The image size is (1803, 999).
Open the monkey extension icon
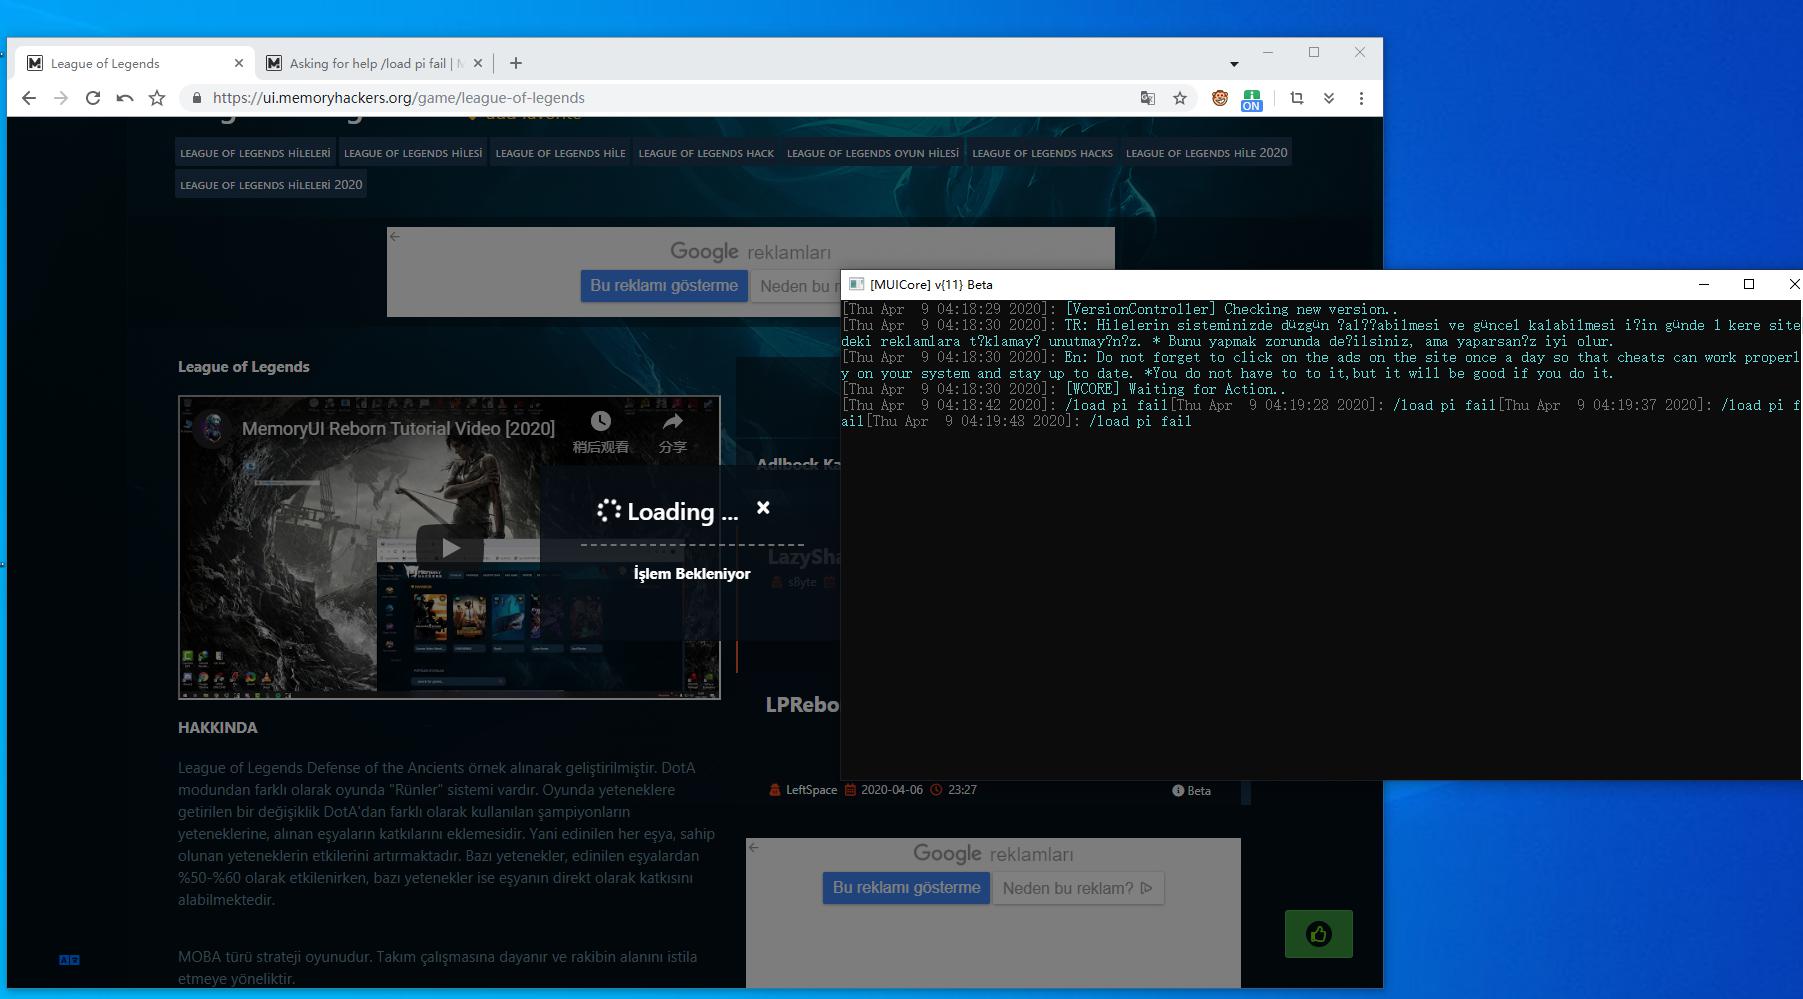click(1220, 98)
